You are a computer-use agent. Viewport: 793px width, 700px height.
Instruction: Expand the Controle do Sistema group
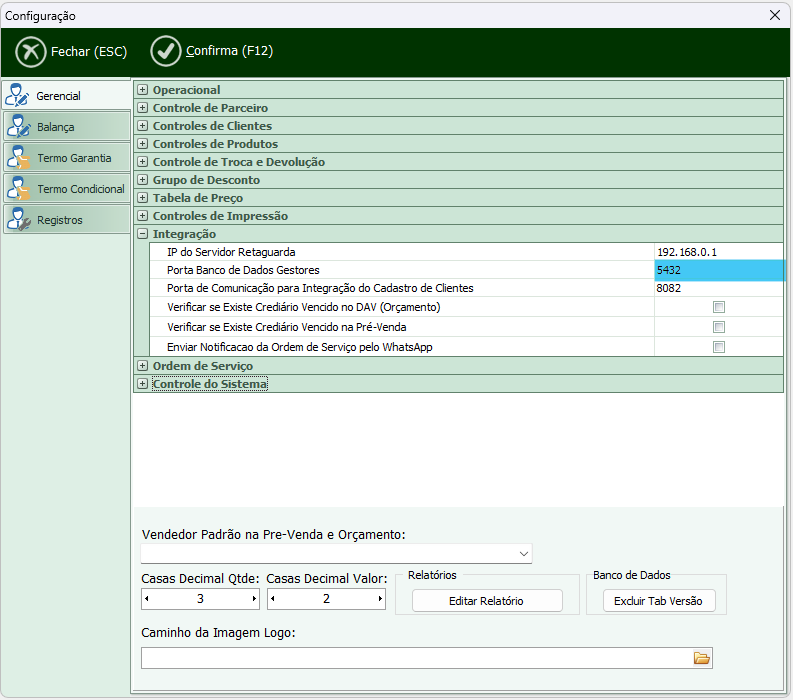coord(142,384)
